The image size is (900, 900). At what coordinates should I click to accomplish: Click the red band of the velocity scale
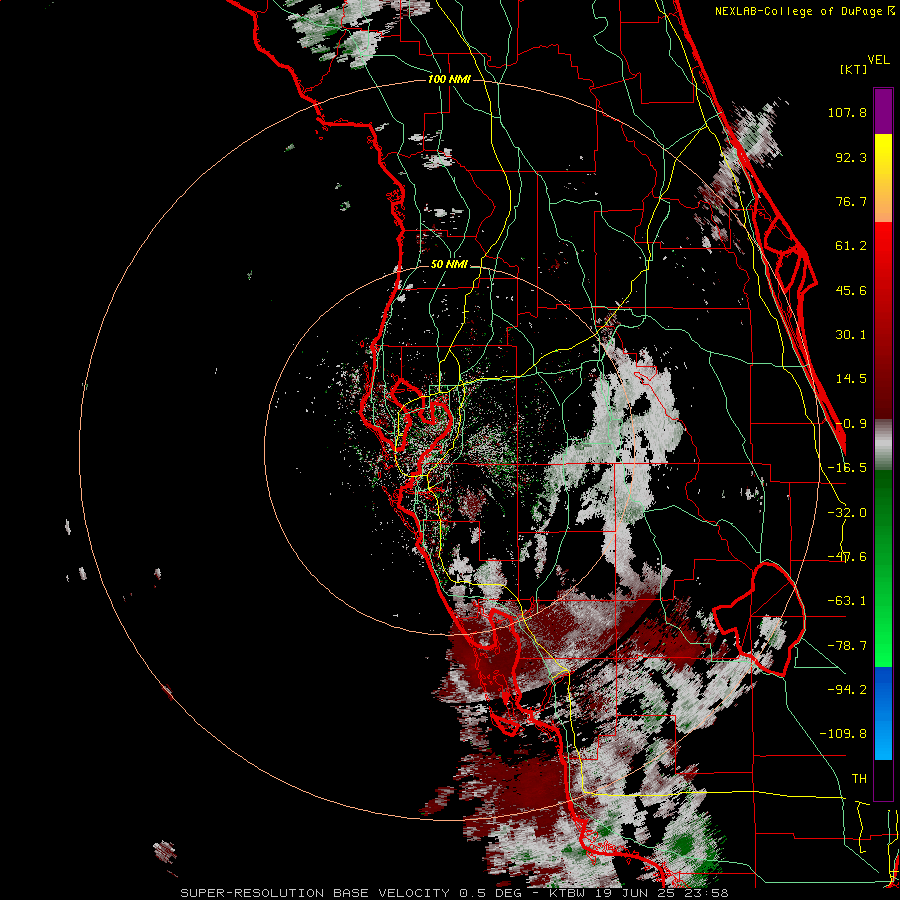pos(883,320)
